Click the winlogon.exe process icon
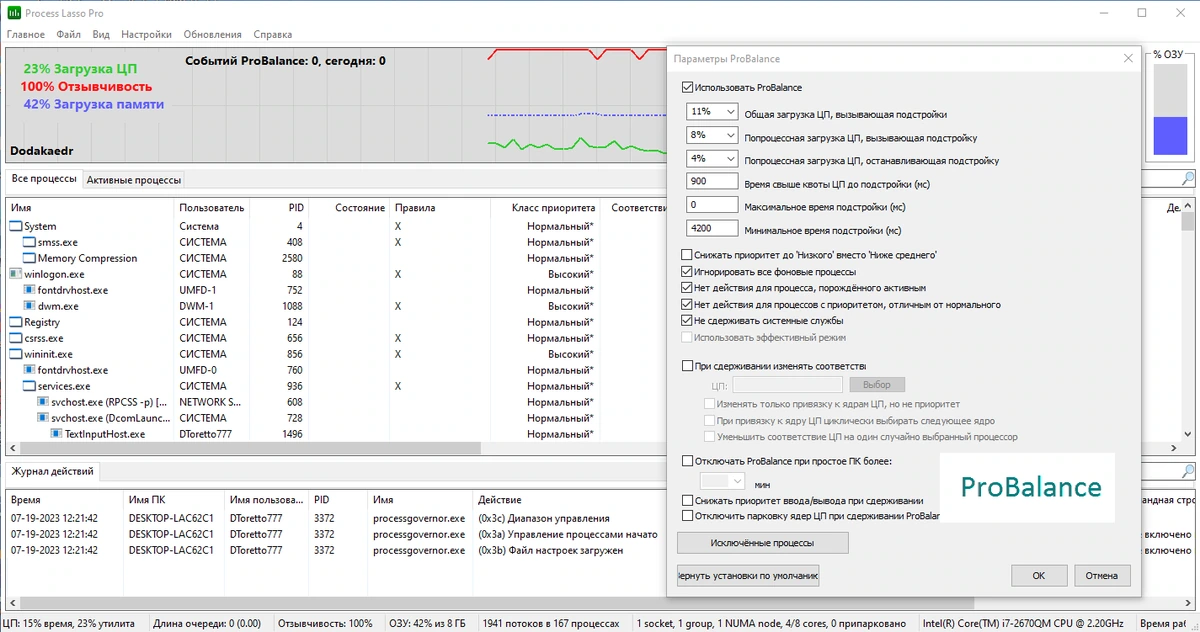This screenshot has height=632, width=1200. click(x=15, y=274)
